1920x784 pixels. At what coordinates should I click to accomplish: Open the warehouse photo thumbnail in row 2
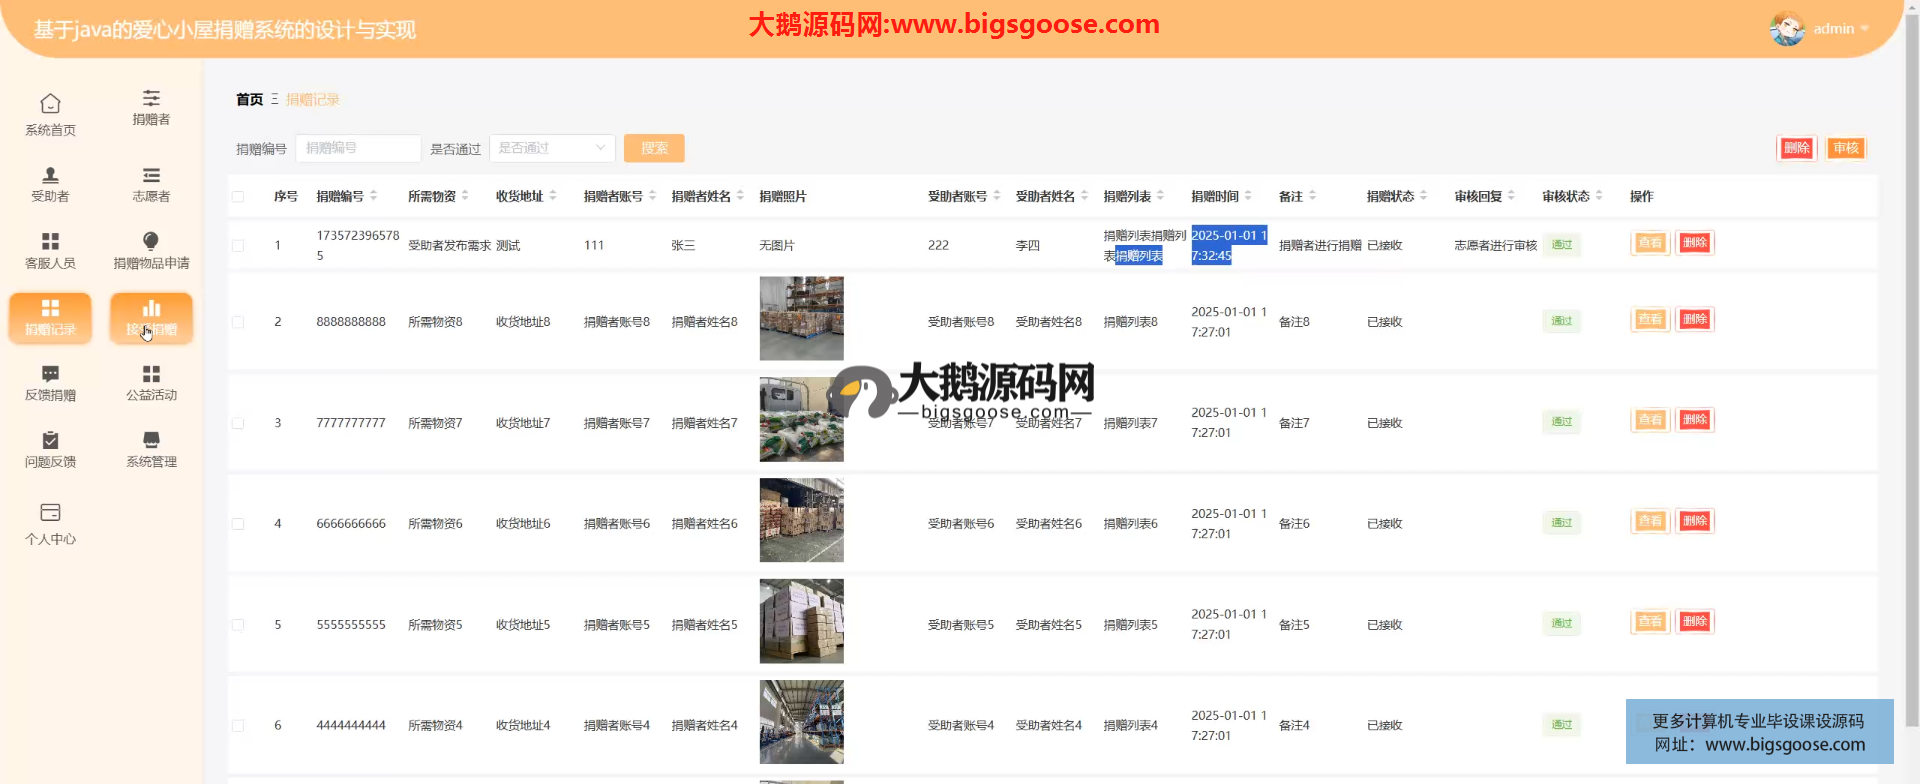[x=801, y=319]
